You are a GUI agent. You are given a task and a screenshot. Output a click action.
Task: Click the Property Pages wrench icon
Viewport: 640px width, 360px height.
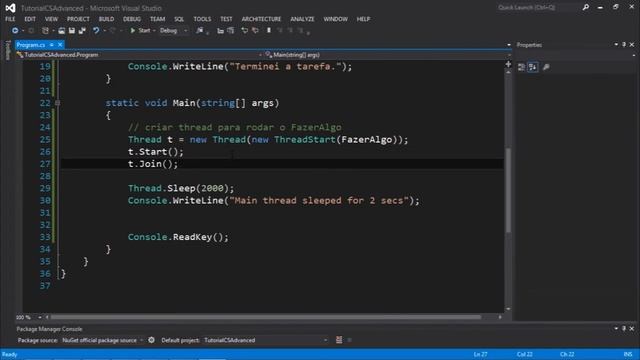pyautogui.click(x=546, y=67)
